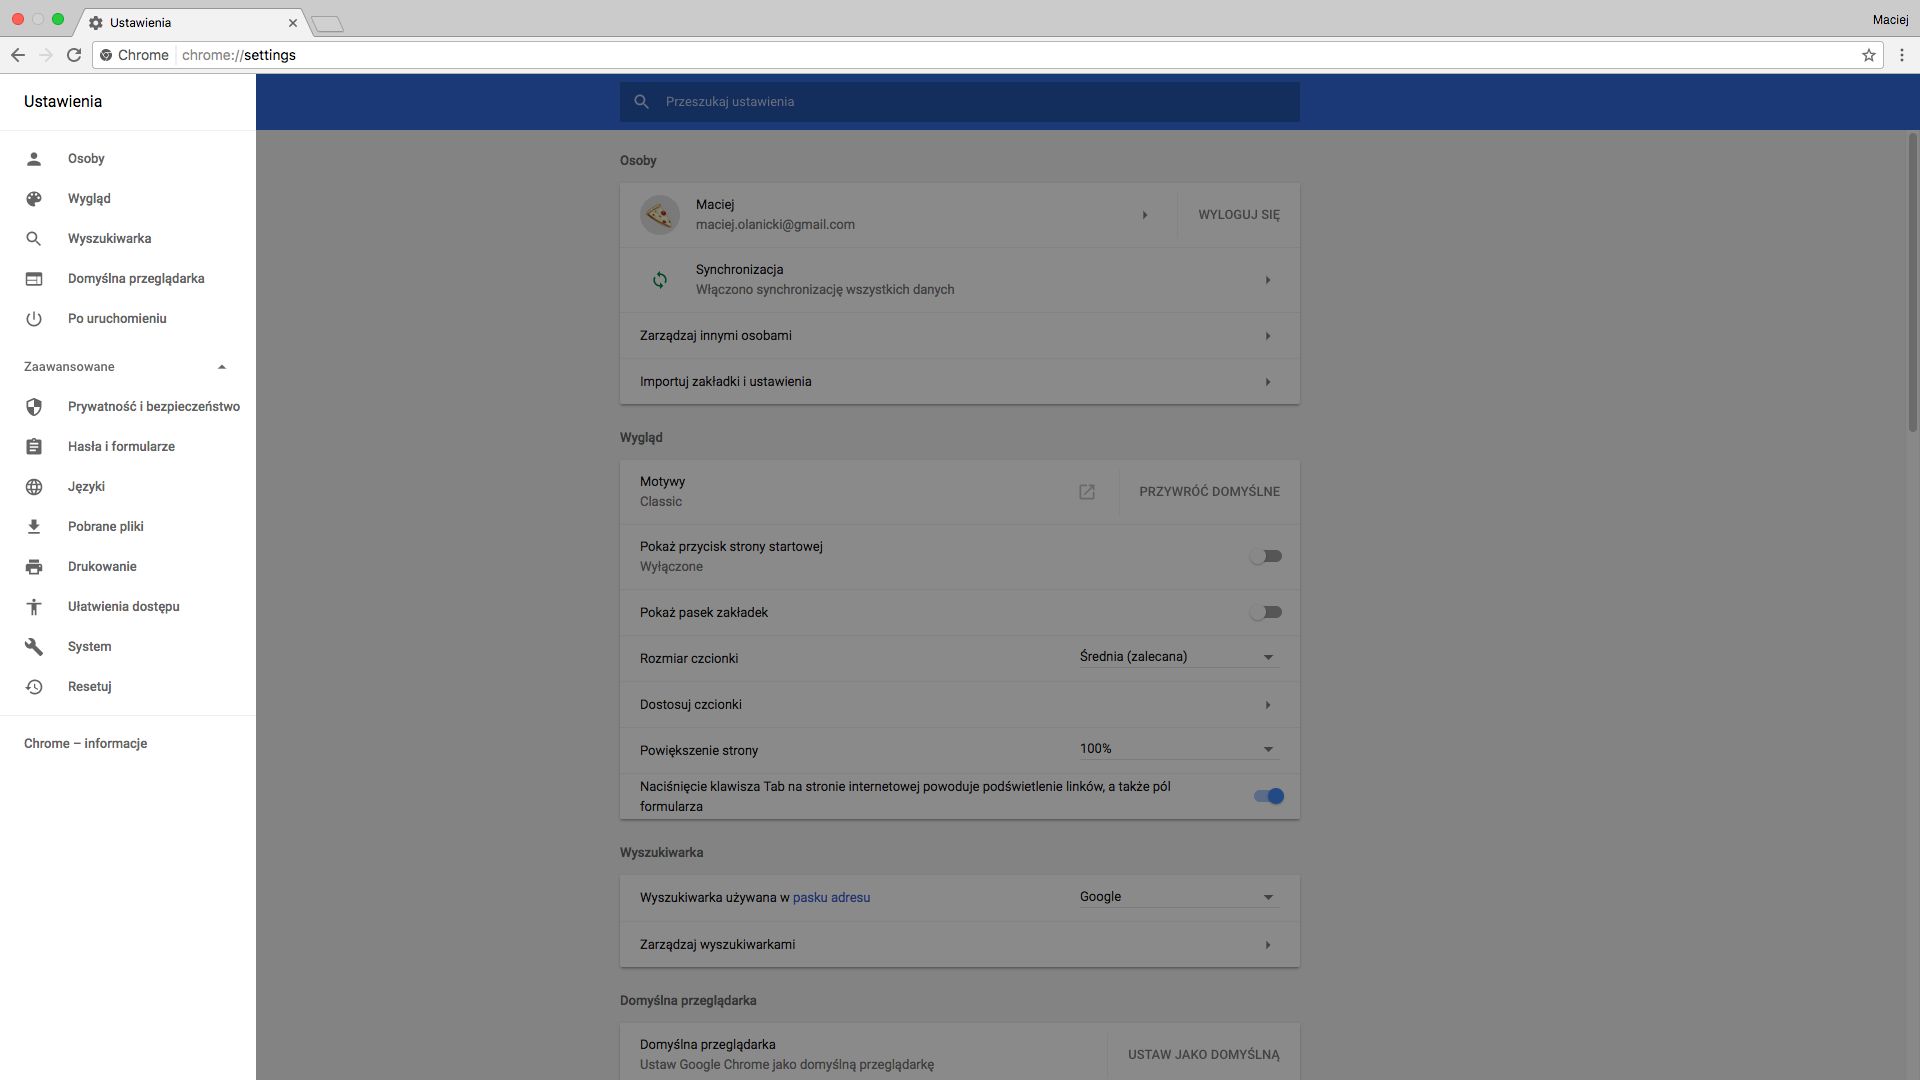1920x1080 pixels.
Task: Turn on Pokaż pasek zakładek toggle
Action: point(1266,612)
